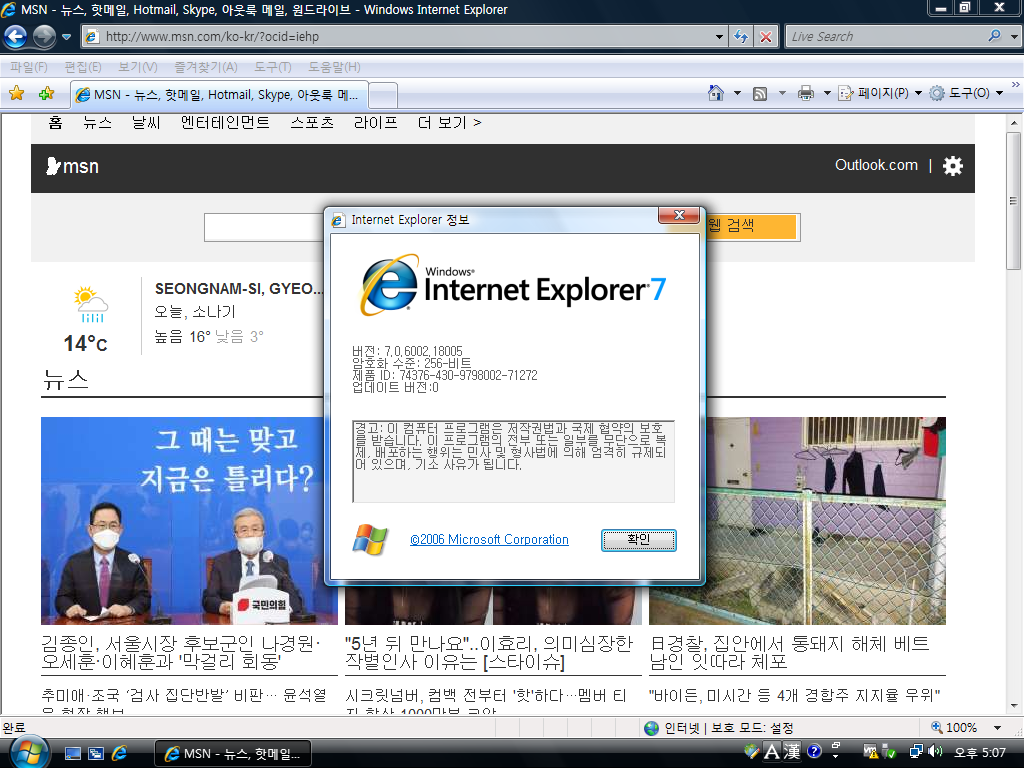Click the IME help question mark icon
Image resolution: width=1024 pixels, height=768 pixels.
pyautogui.click(x=814, y=751)
